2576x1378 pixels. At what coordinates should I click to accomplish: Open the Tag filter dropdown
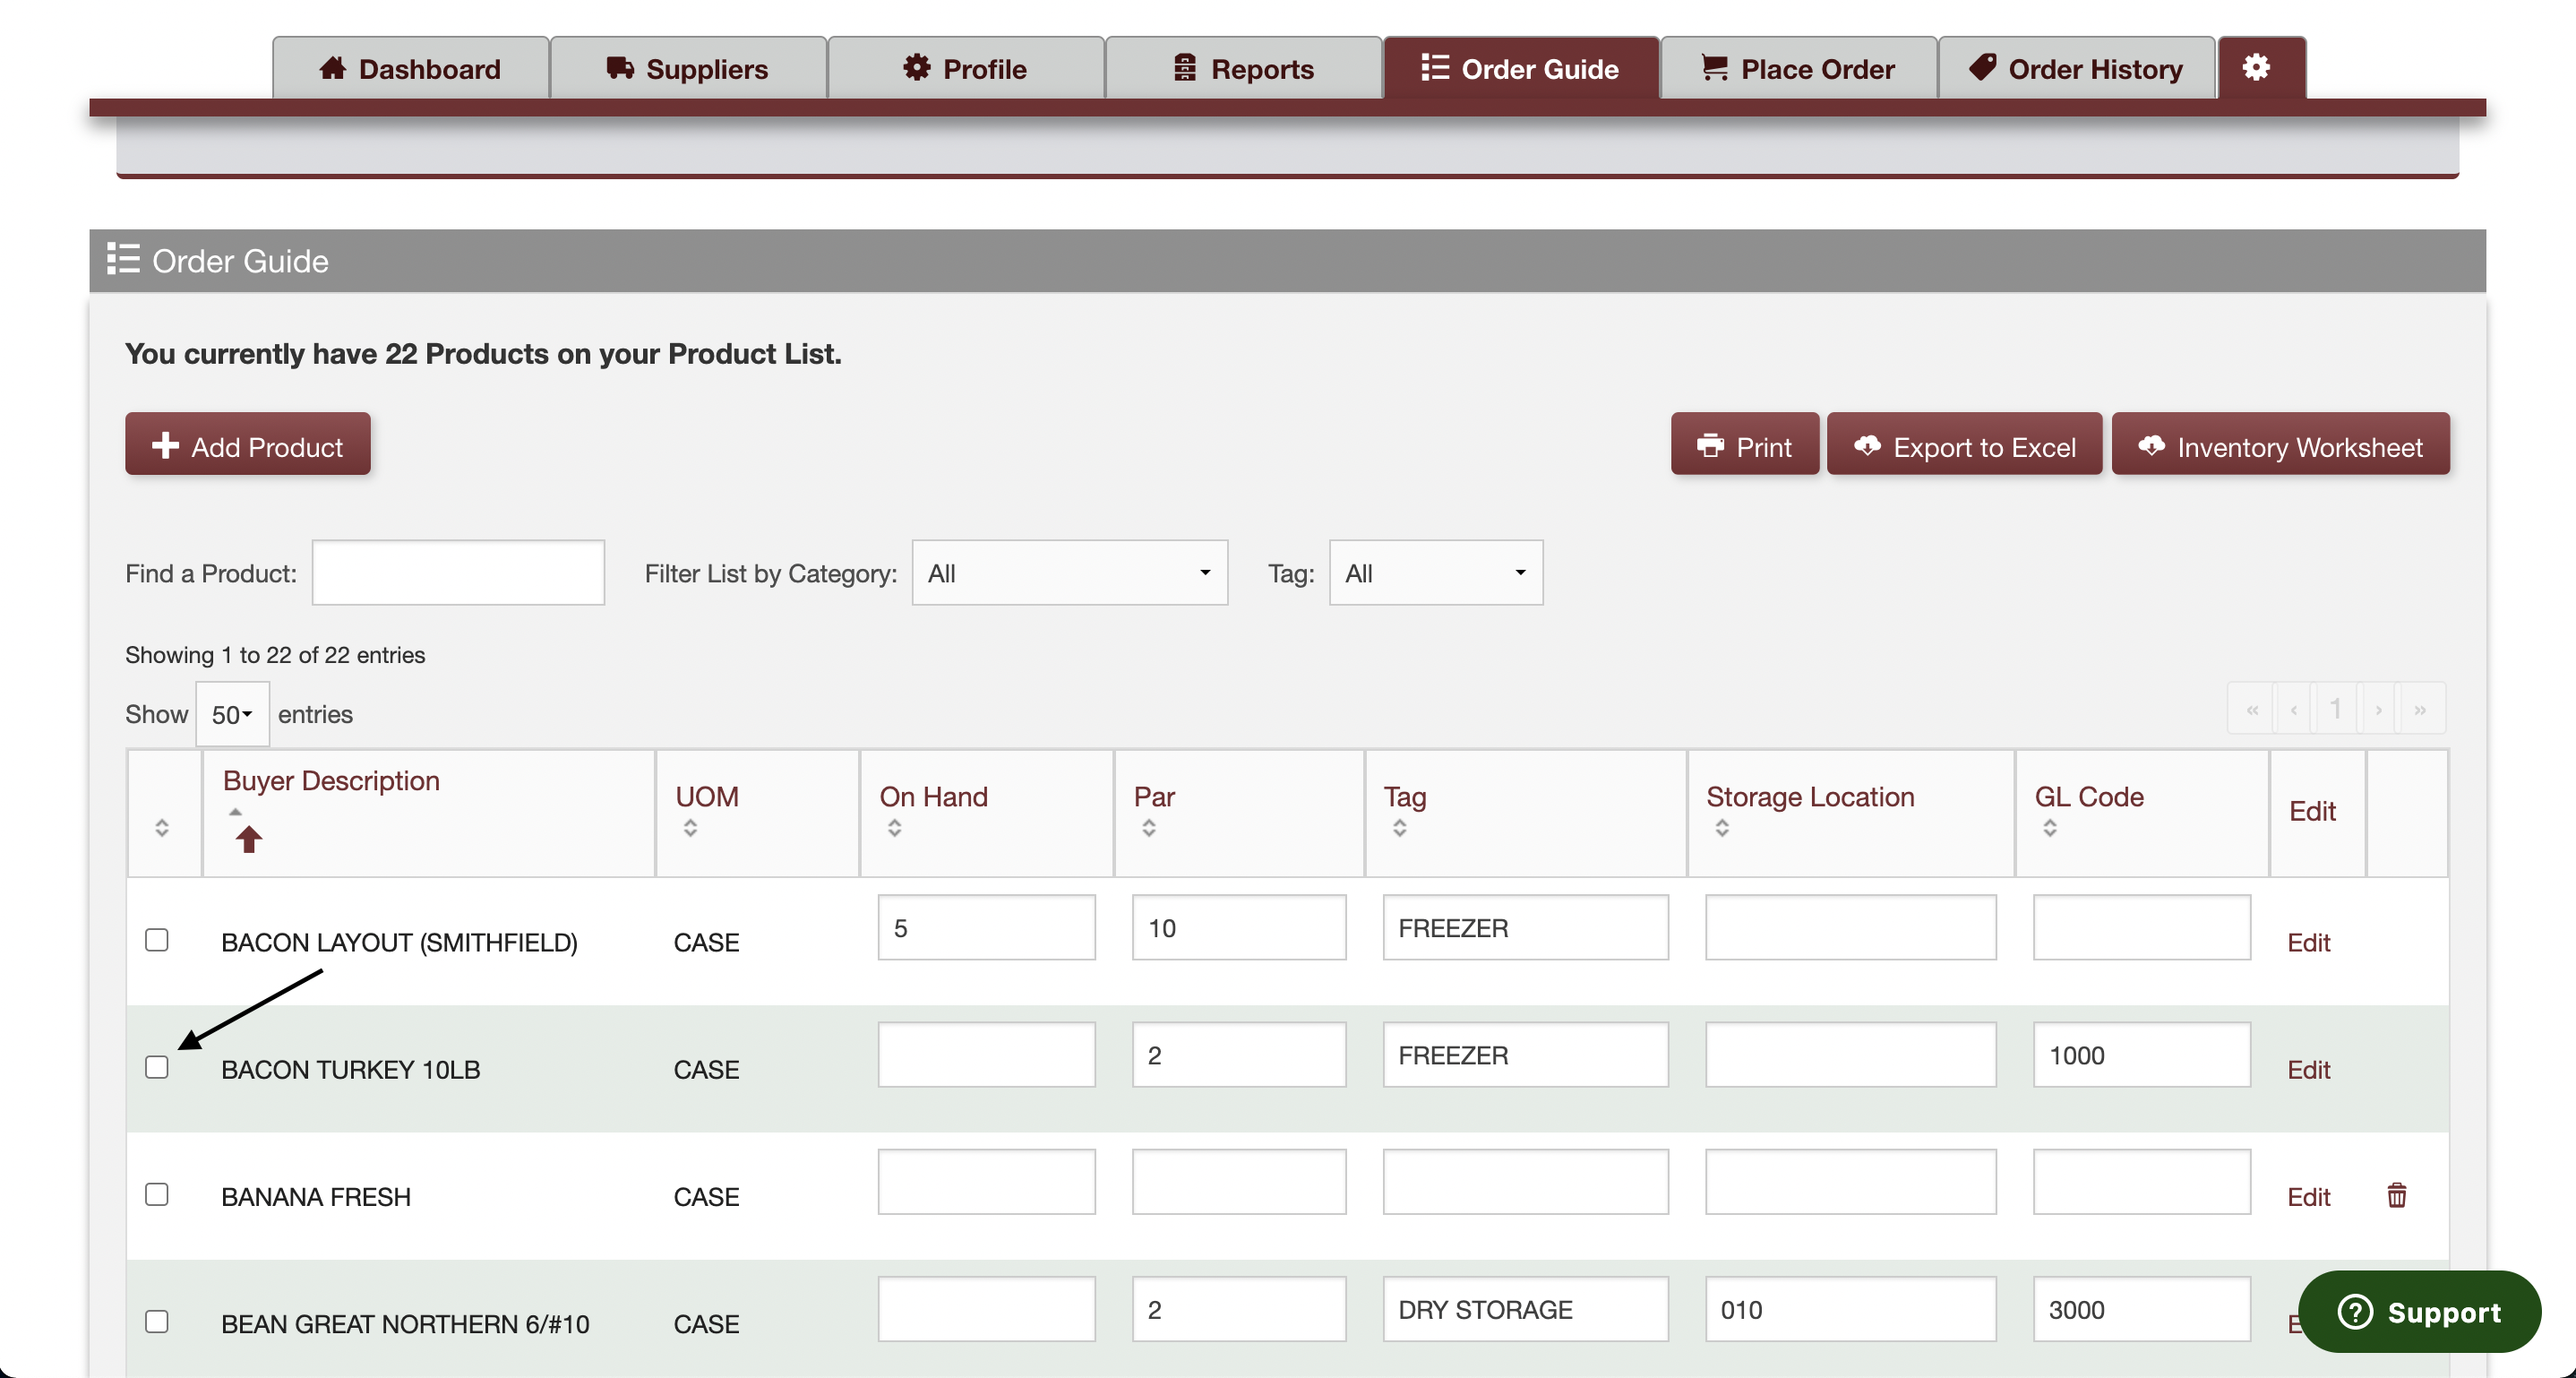[1435, 573]
